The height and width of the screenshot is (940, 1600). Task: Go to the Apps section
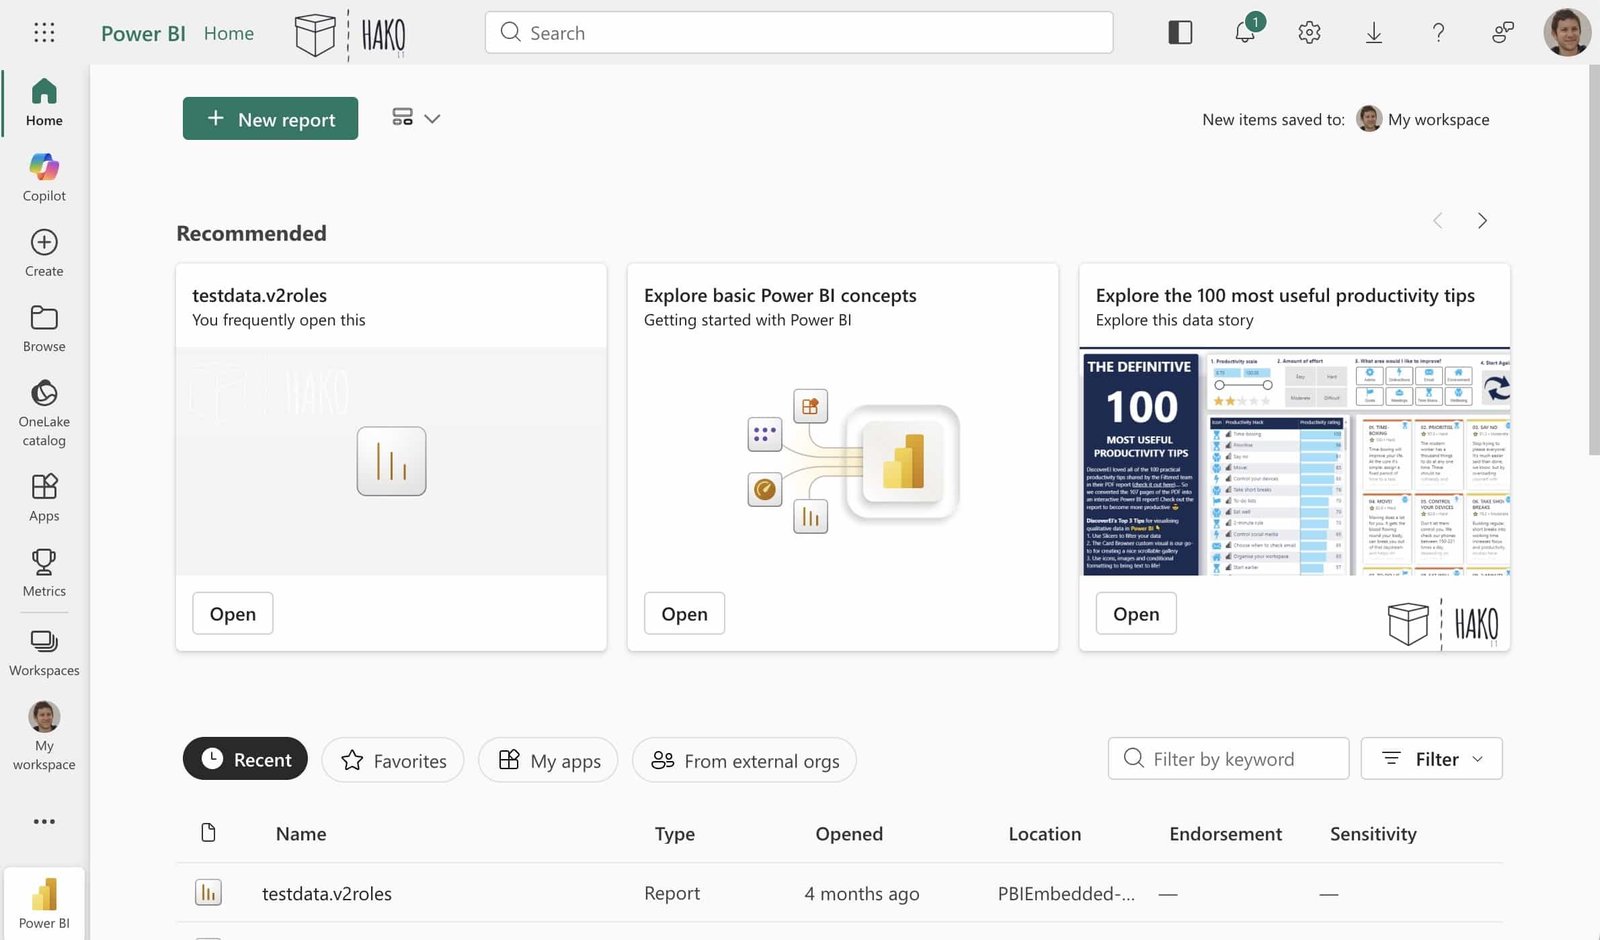[x=43, y=497]
